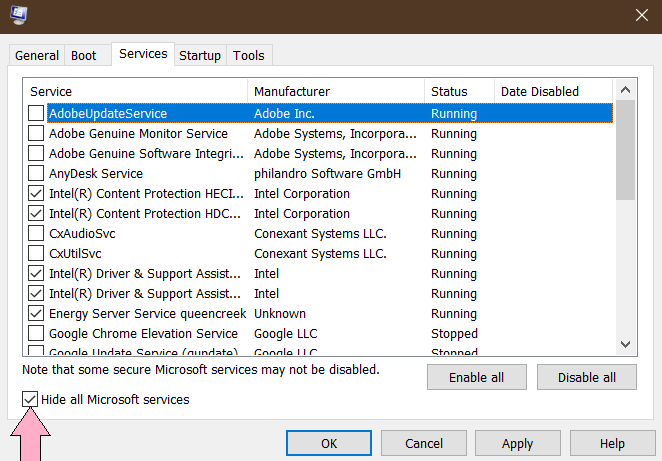
Task: Click the Enable all button
Action: click(477, 377)
